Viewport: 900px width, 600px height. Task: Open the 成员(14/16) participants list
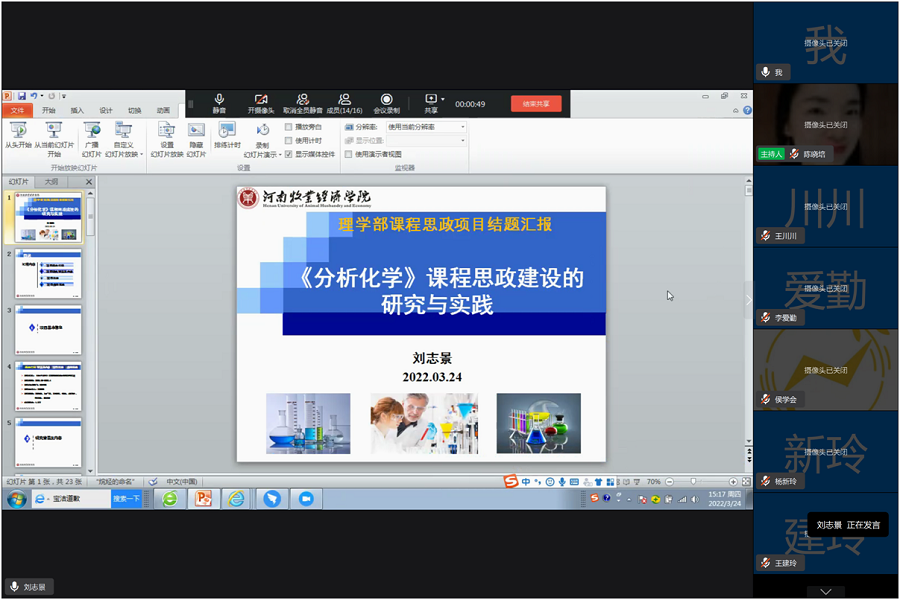(344, 100)
